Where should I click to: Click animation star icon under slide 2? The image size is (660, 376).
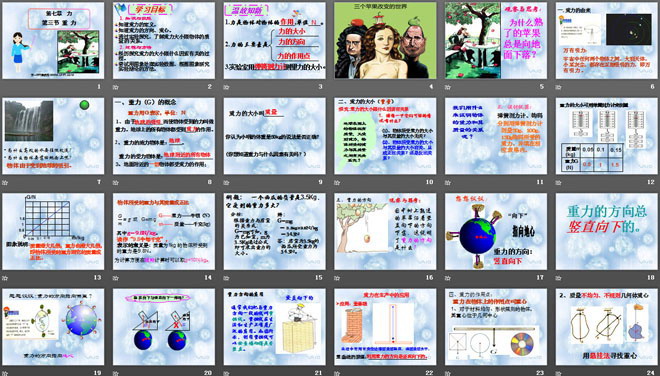(116, 87)
